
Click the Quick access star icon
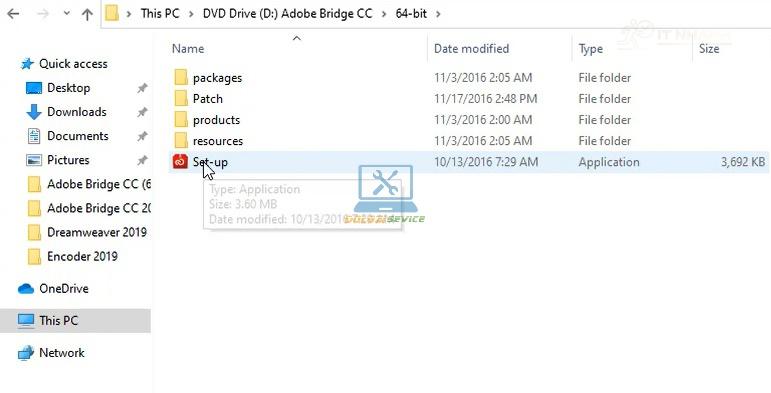[x=27, y=64]
